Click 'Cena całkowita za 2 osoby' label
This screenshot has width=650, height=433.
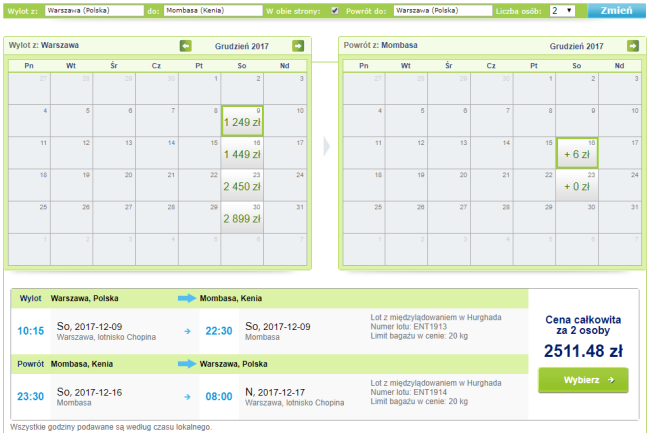click(583, 325)
